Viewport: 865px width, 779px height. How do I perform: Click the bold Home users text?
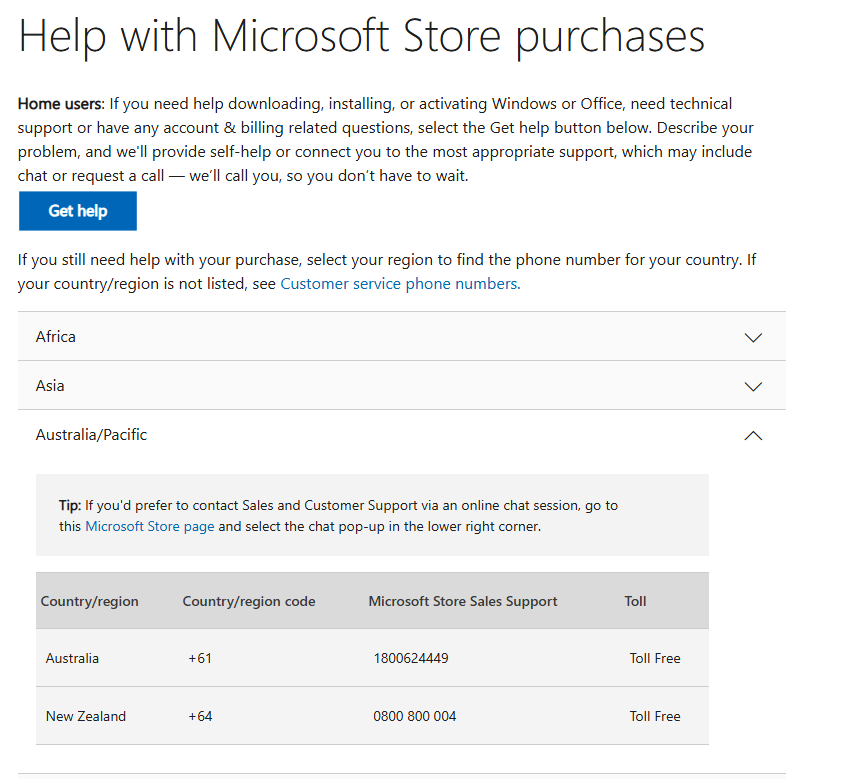(60, 104)
